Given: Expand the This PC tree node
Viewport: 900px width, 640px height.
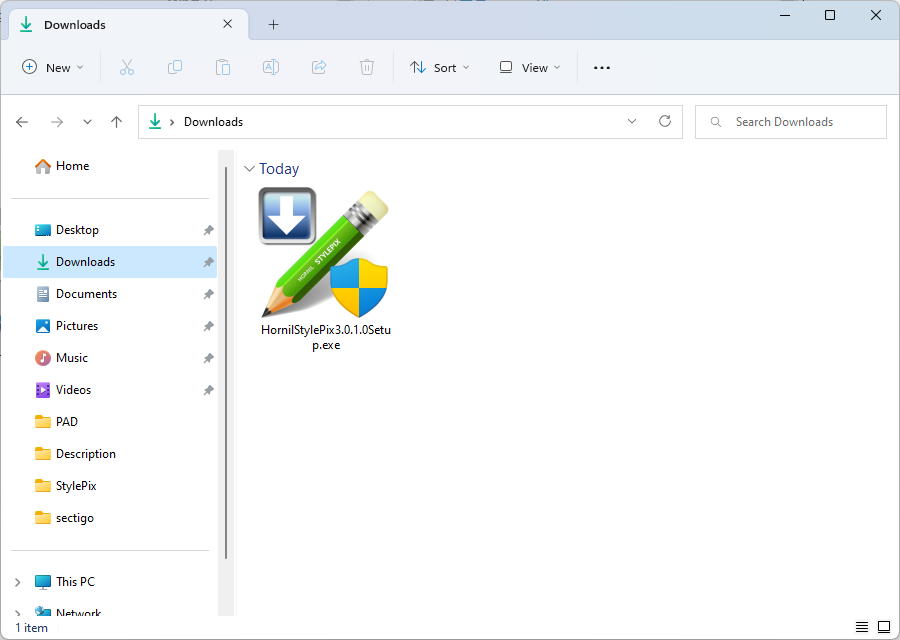Looking at the screenshot, I should coord(18,582).
